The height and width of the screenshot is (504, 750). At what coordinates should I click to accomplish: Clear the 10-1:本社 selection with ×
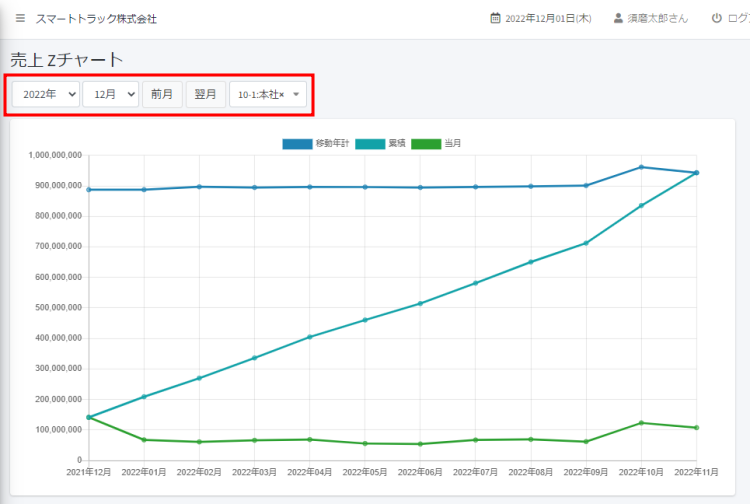point(281,95)
